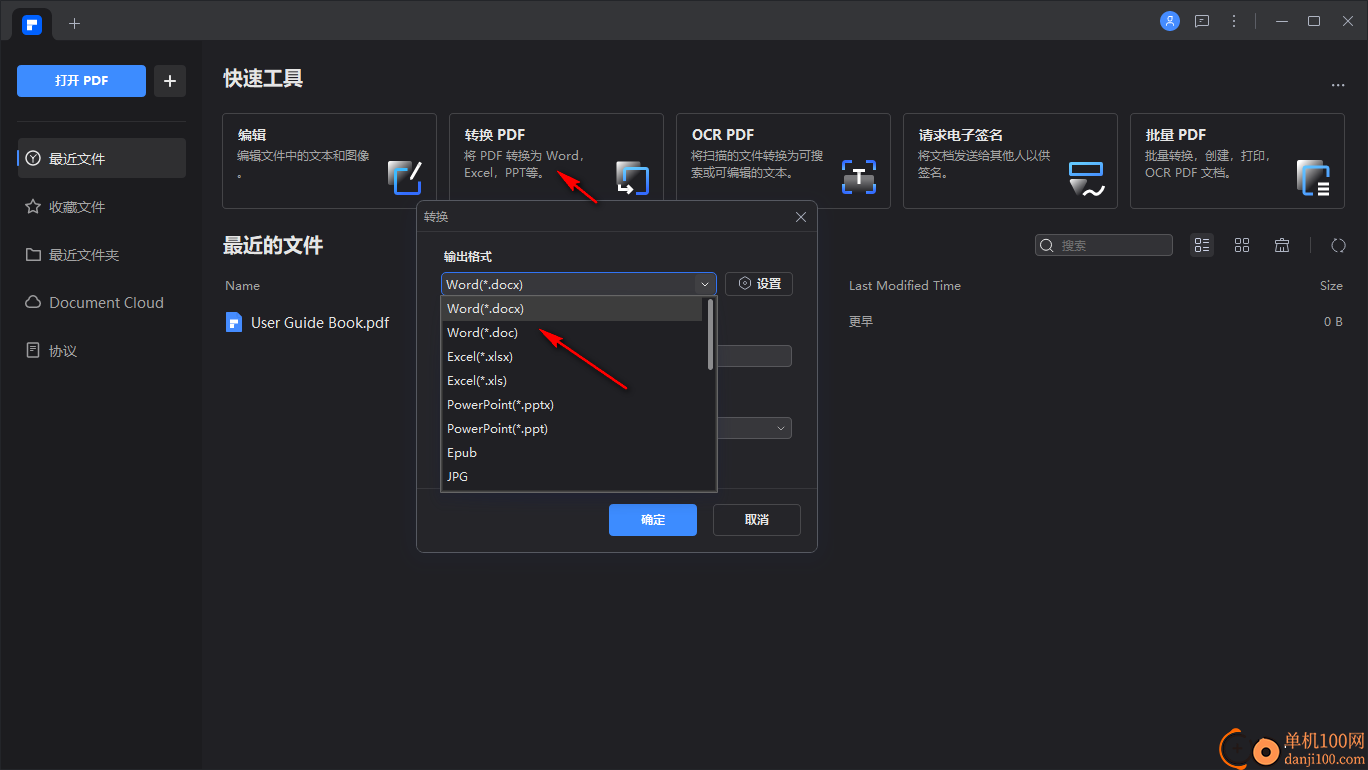Select Recent Files in sidebar
This screenshot has width=1368, height=770.
coord(102,158)
